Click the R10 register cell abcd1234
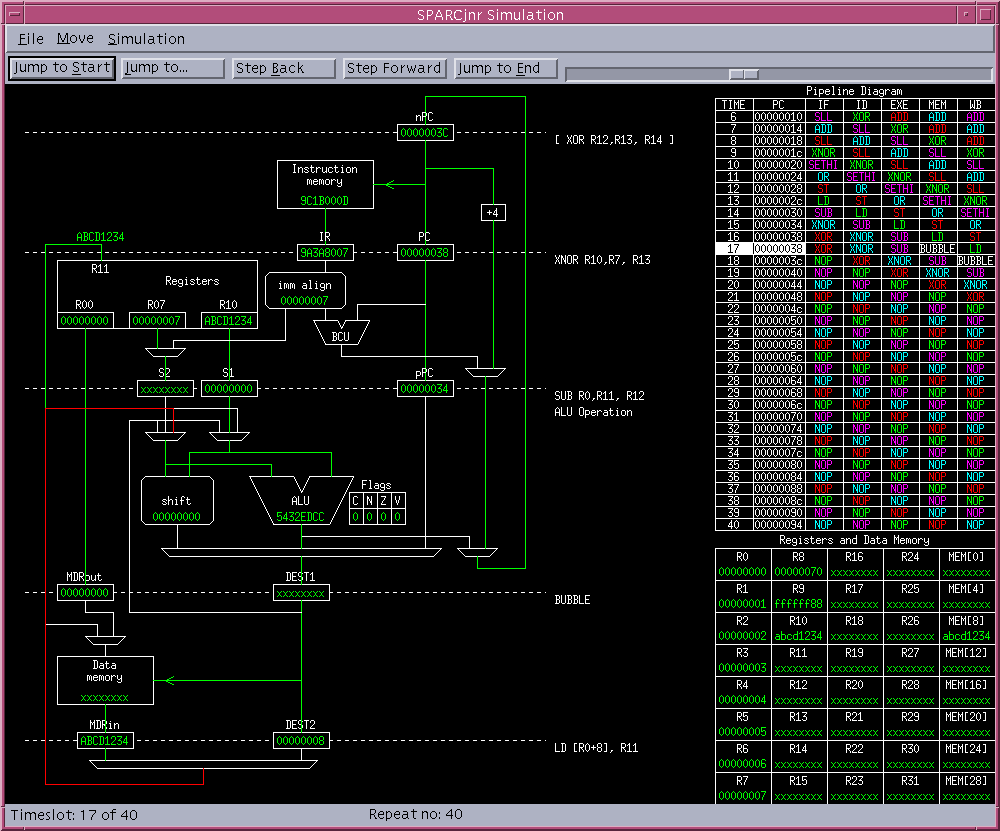The height and width of the screenshot is (831, 1000). point(798,628)
